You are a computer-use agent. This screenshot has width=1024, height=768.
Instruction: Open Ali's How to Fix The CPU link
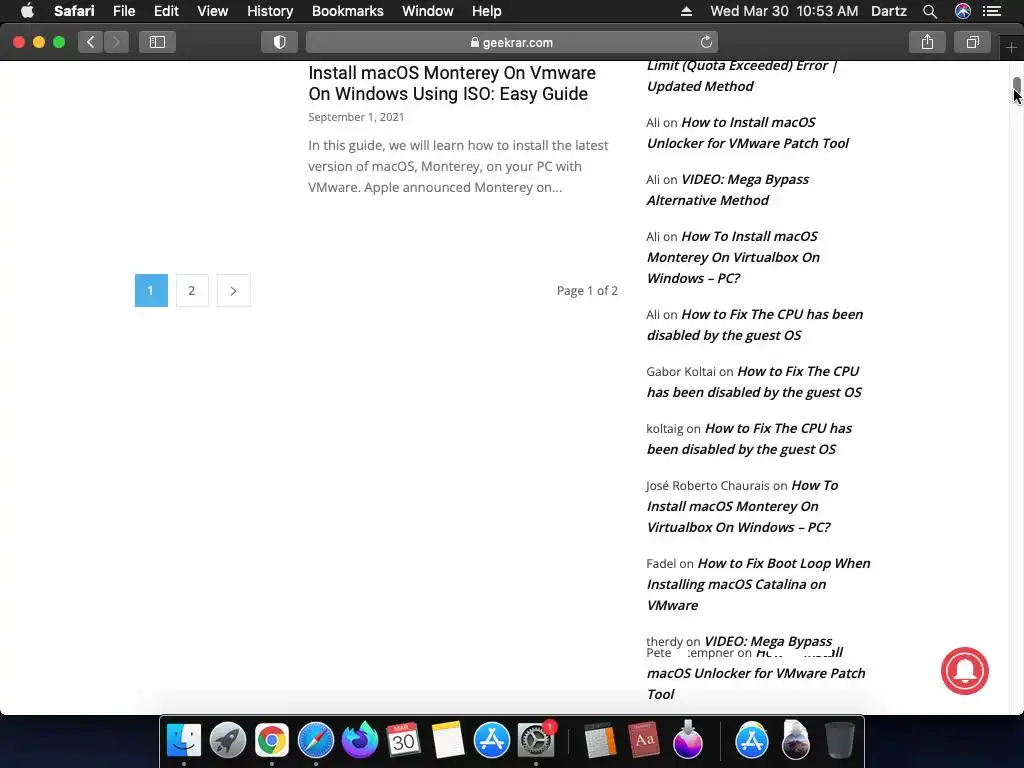click(x=755, y=325)
